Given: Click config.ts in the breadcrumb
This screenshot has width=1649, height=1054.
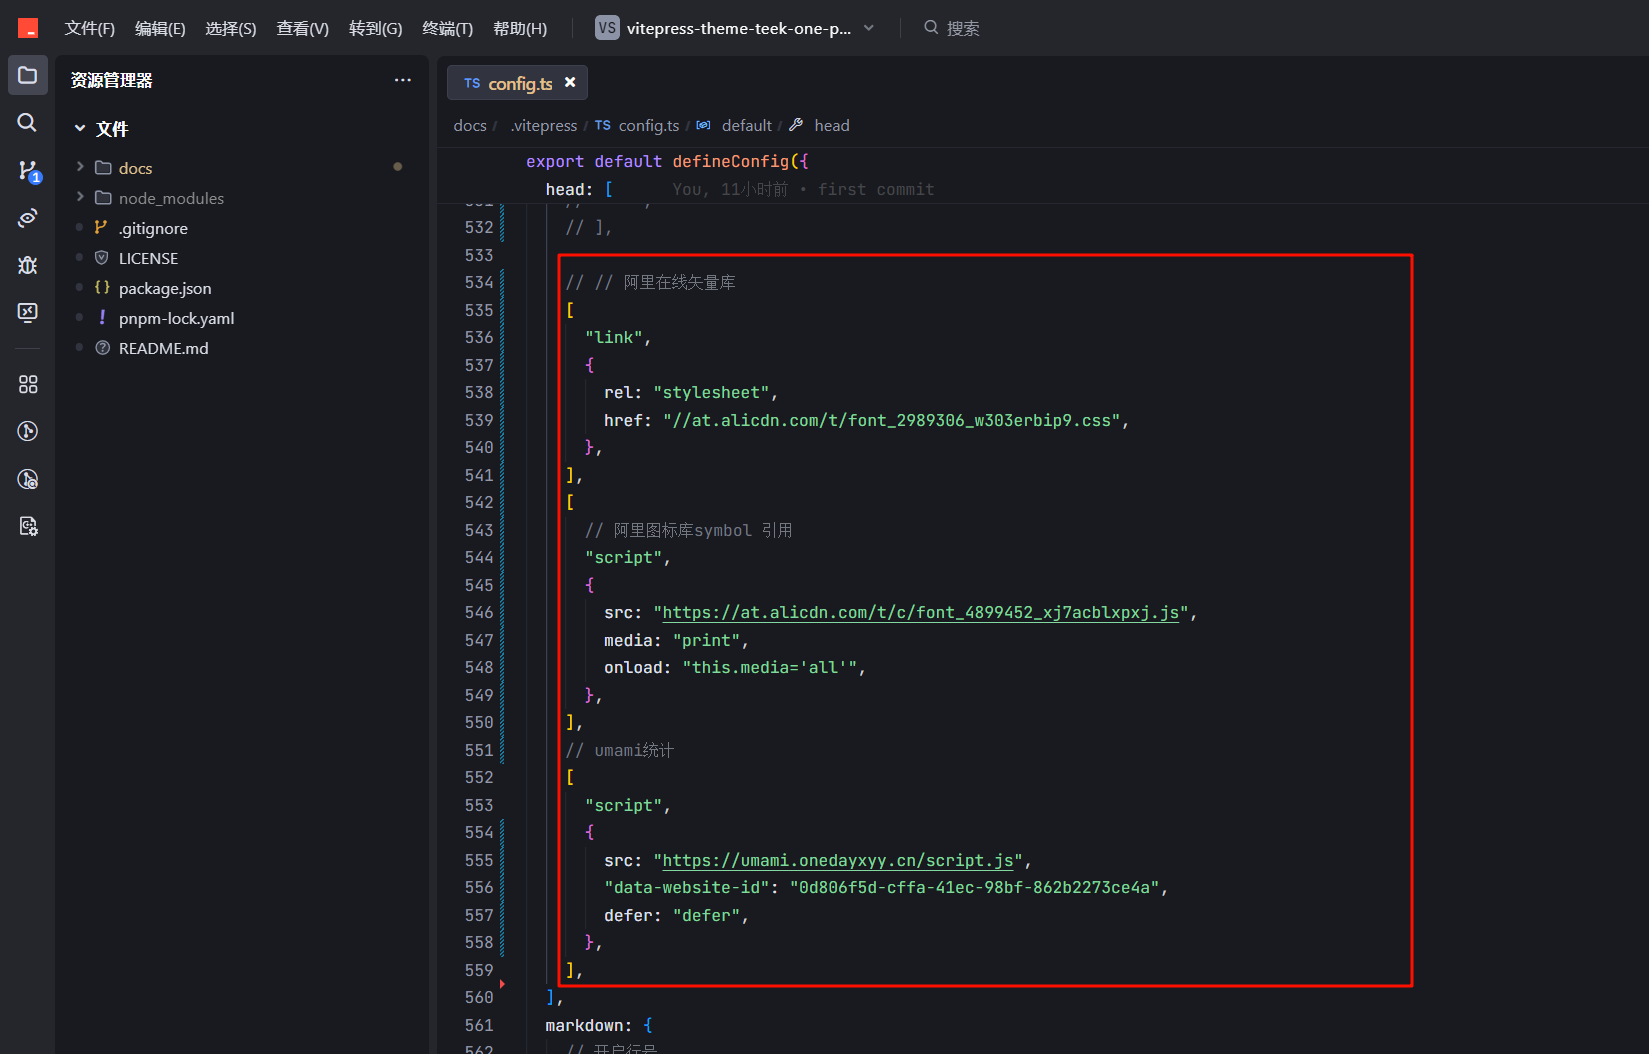Looking at the screenshot, I should pyautogui.click(x=648, y=125).
